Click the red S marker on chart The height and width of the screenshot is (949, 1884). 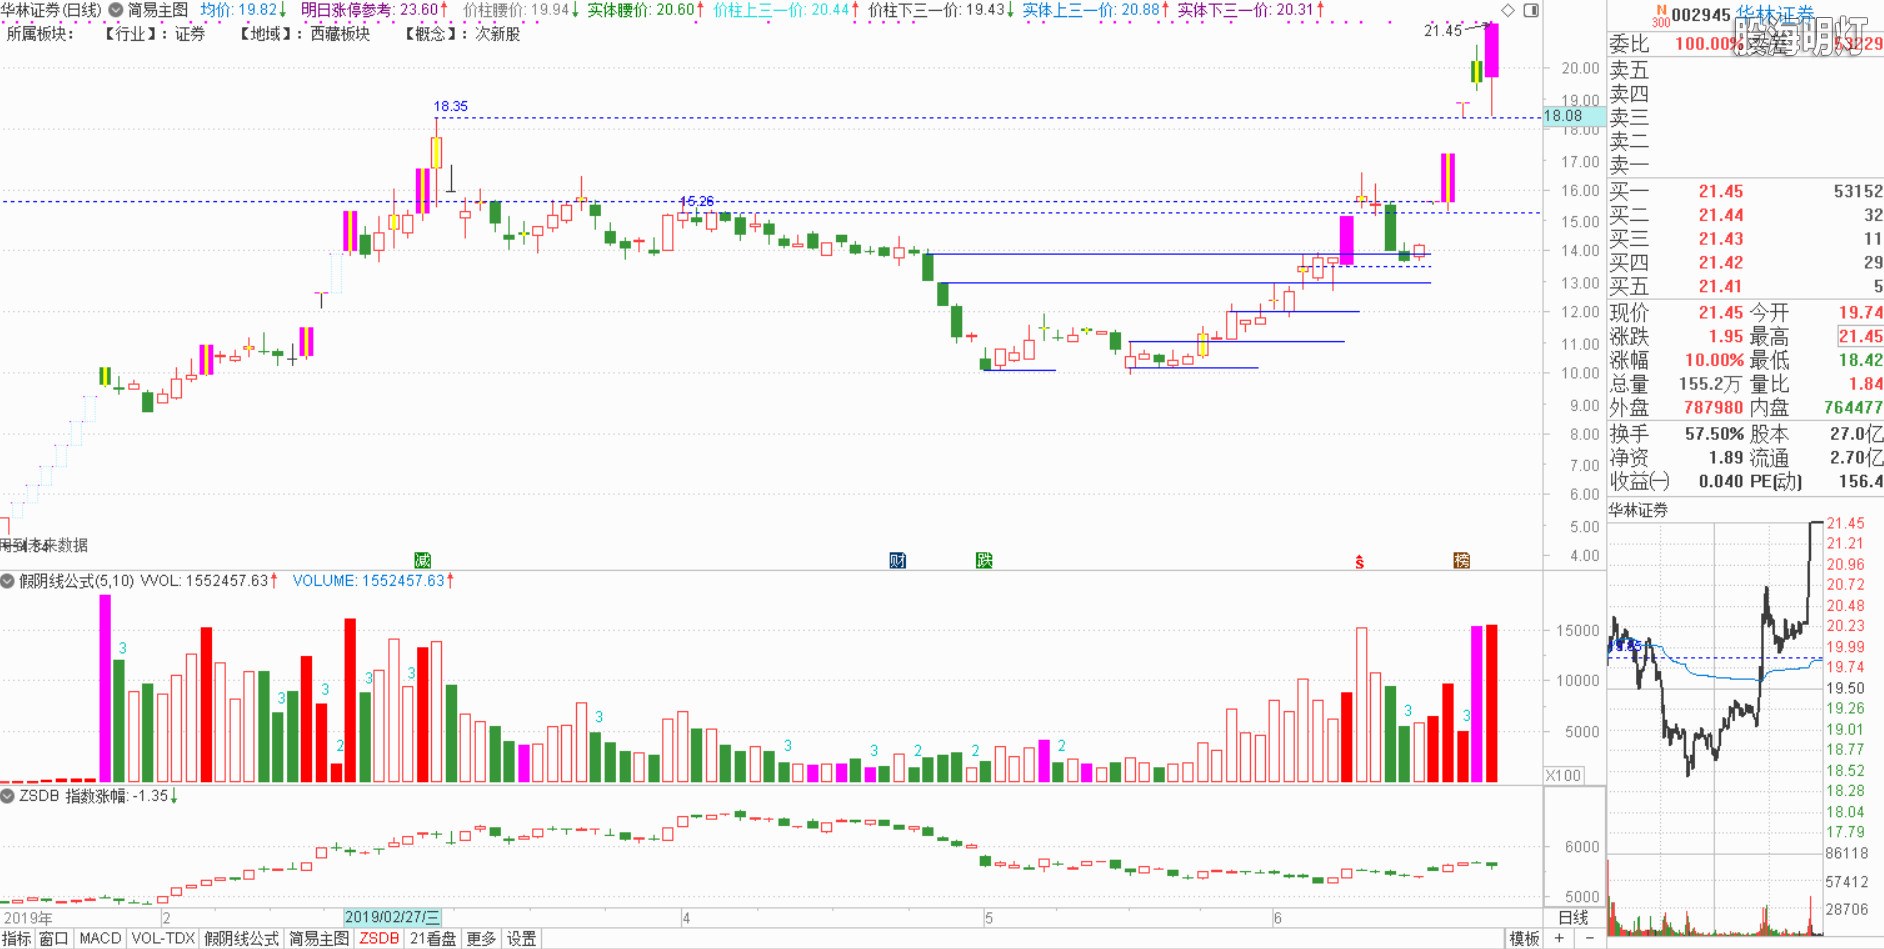coord(1359,562)
